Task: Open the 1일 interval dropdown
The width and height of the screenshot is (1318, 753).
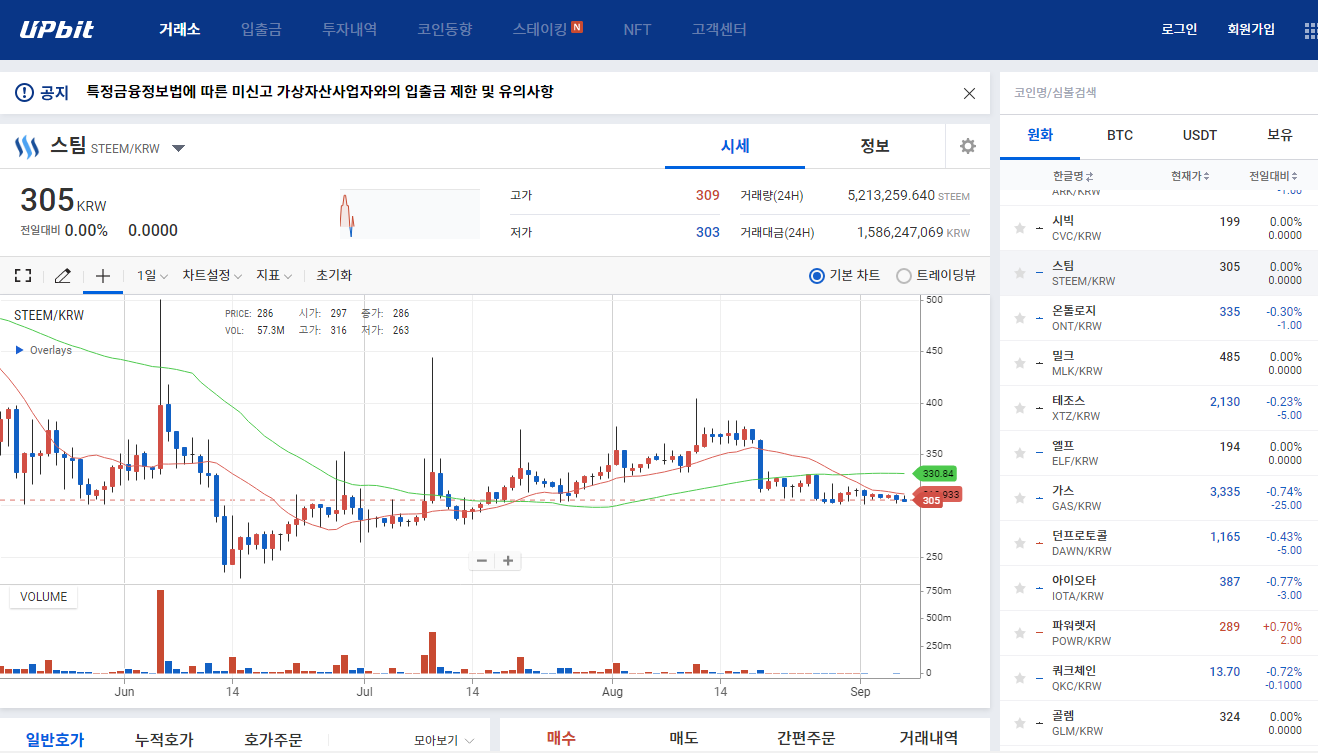Action: 152,275
